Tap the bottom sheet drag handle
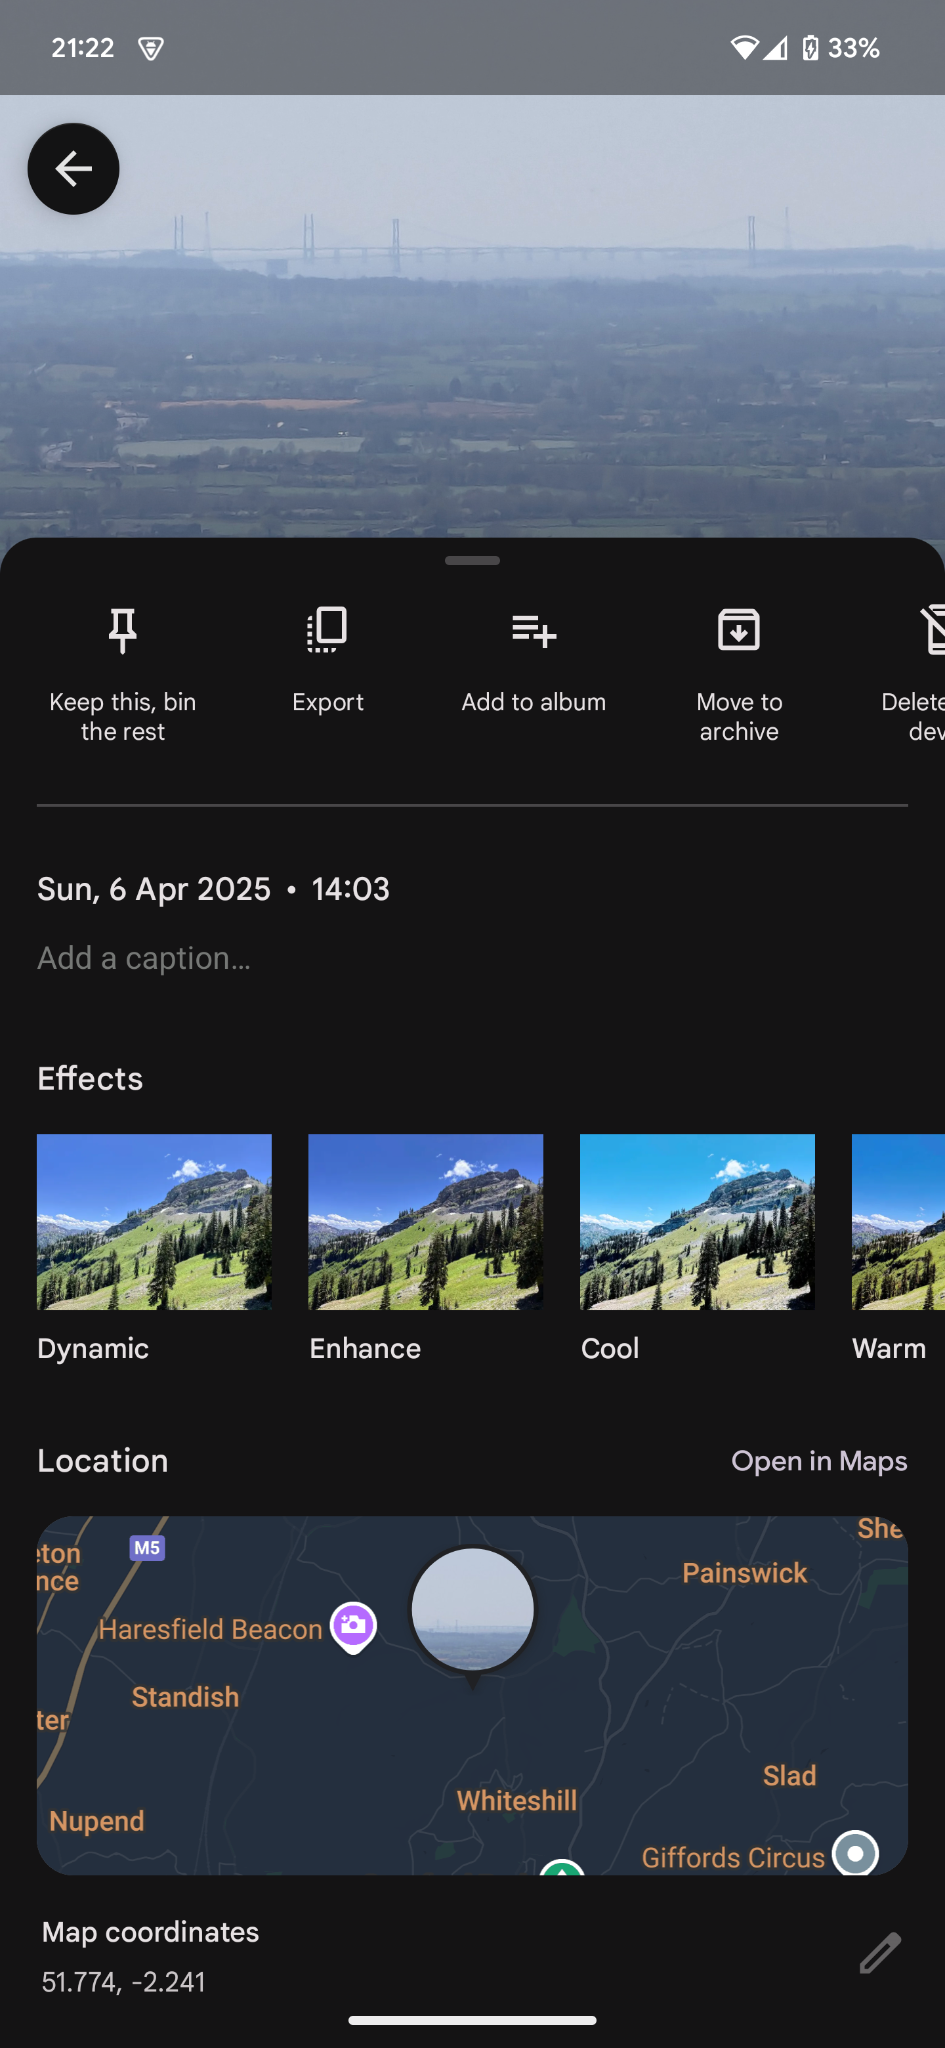The width and height of the screenshot is (945, 2048). [x=472, y=561]
